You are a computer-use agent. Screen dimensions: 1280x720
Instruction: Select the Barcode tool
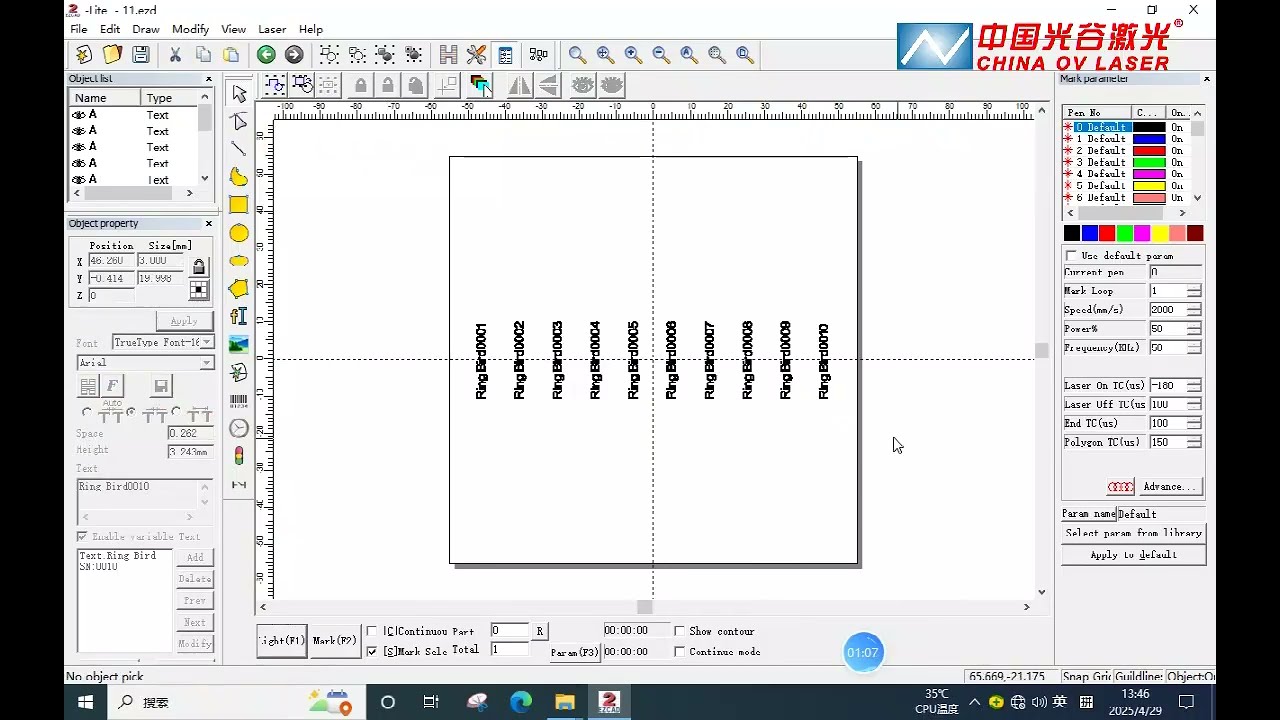(x=239, y=401)
